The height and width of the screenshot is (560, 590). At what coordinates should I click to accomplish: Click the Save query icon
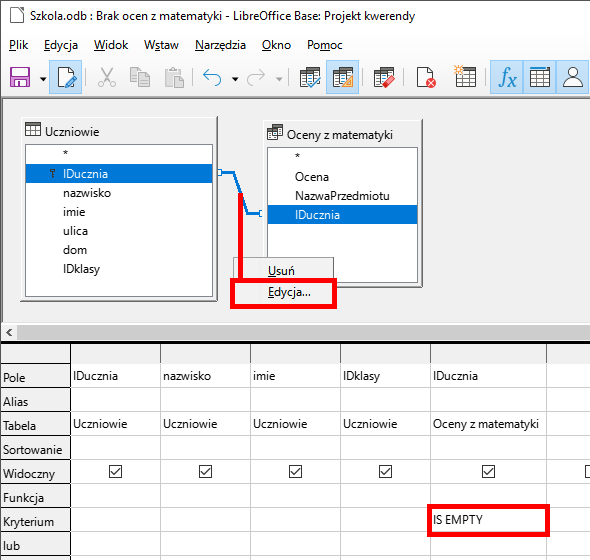[20, 77]
